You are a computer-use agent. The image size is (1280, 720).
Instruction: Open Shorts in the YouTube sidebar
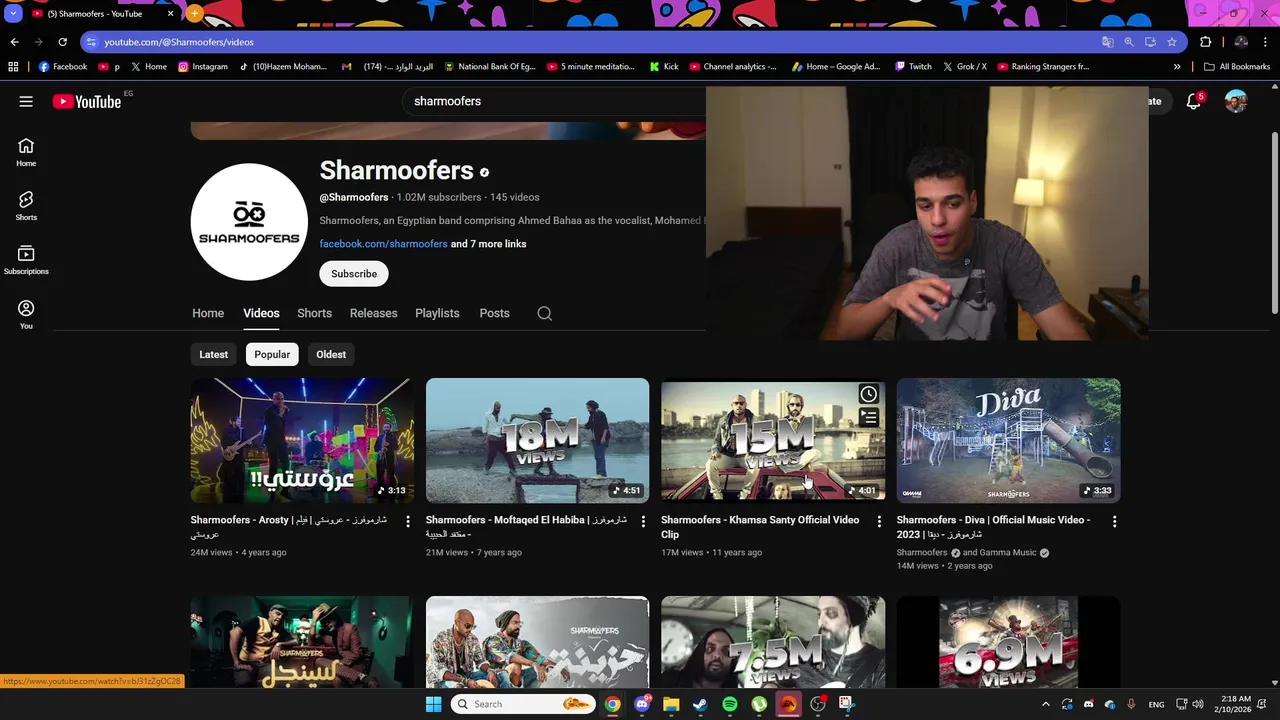tap(26, 206)
